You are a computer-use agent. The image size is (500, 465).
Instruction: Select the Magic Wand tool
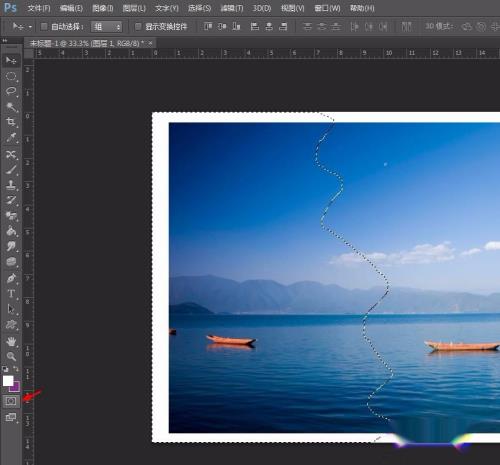(x=11, y=107)
